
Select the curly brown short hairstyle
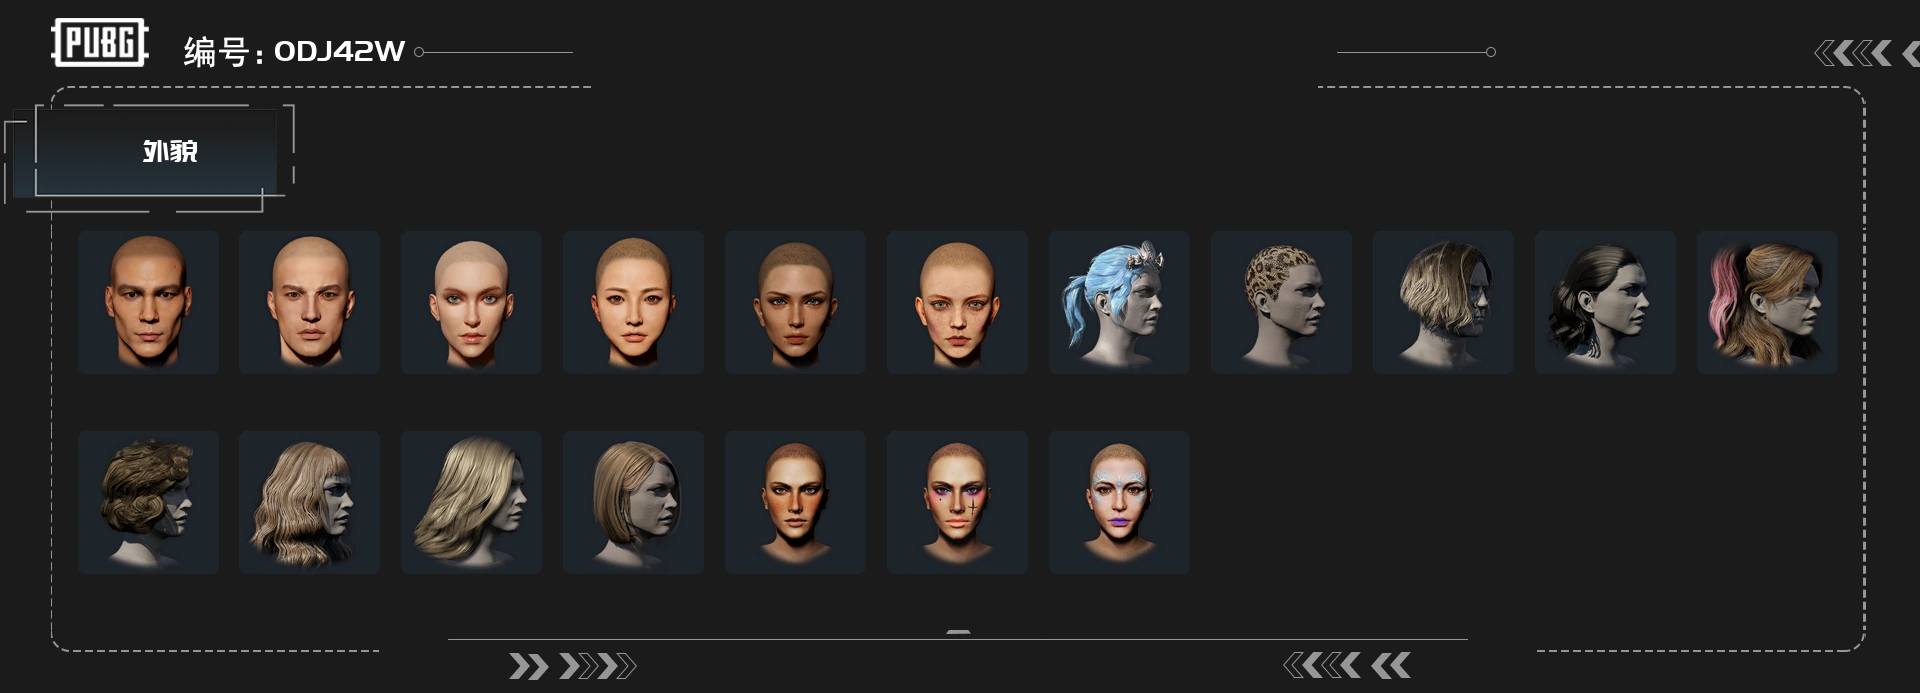pos(148,502)
